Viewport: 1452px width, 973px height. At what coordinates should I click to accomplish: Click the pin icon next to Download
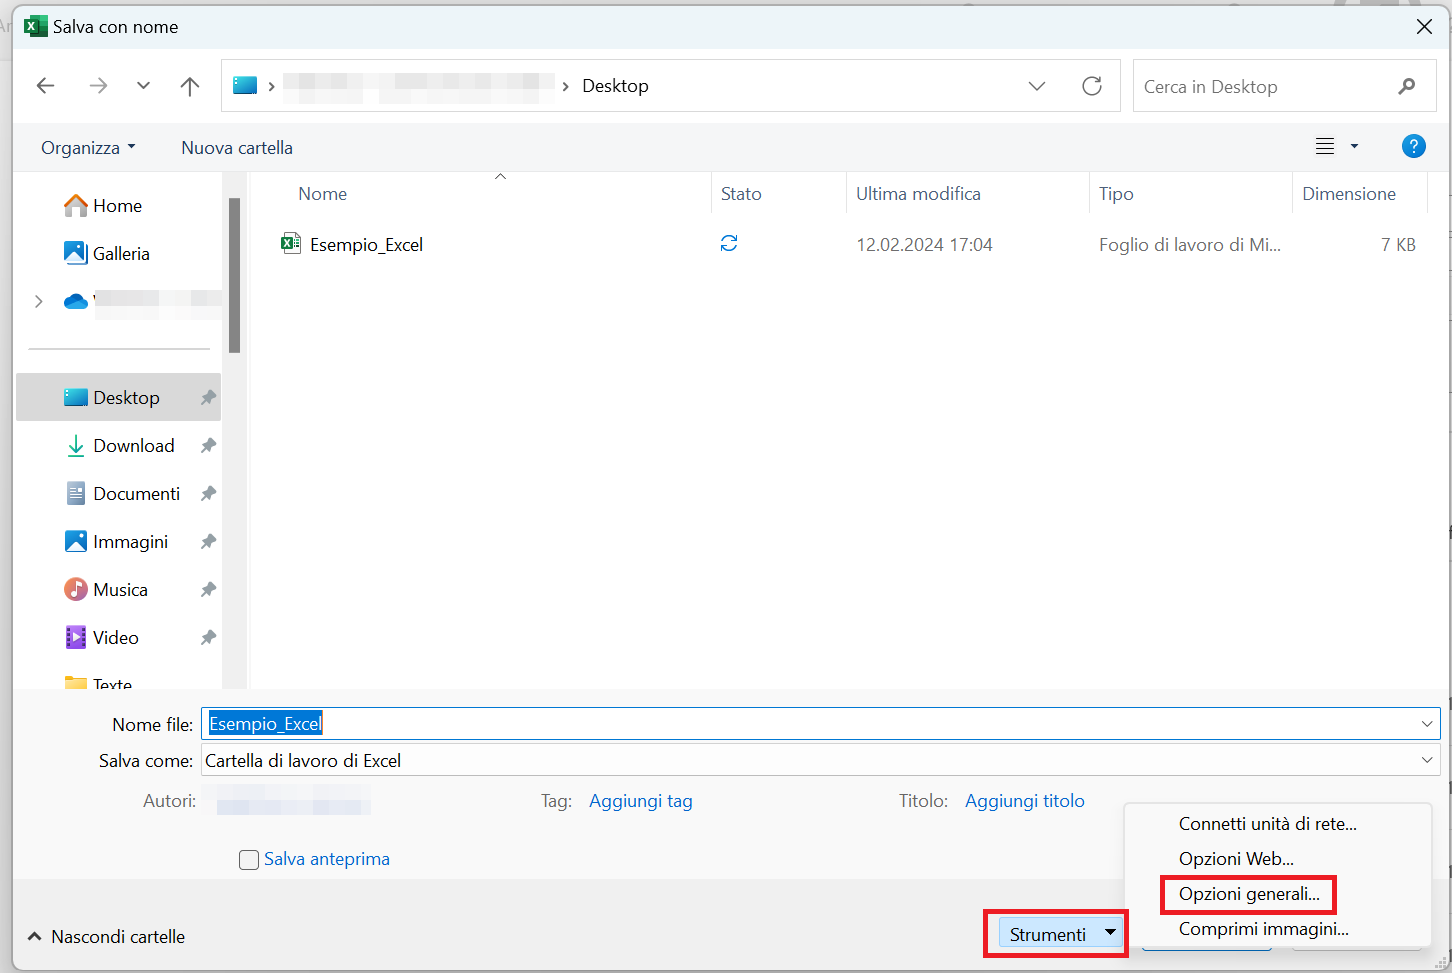pos(208,446)
